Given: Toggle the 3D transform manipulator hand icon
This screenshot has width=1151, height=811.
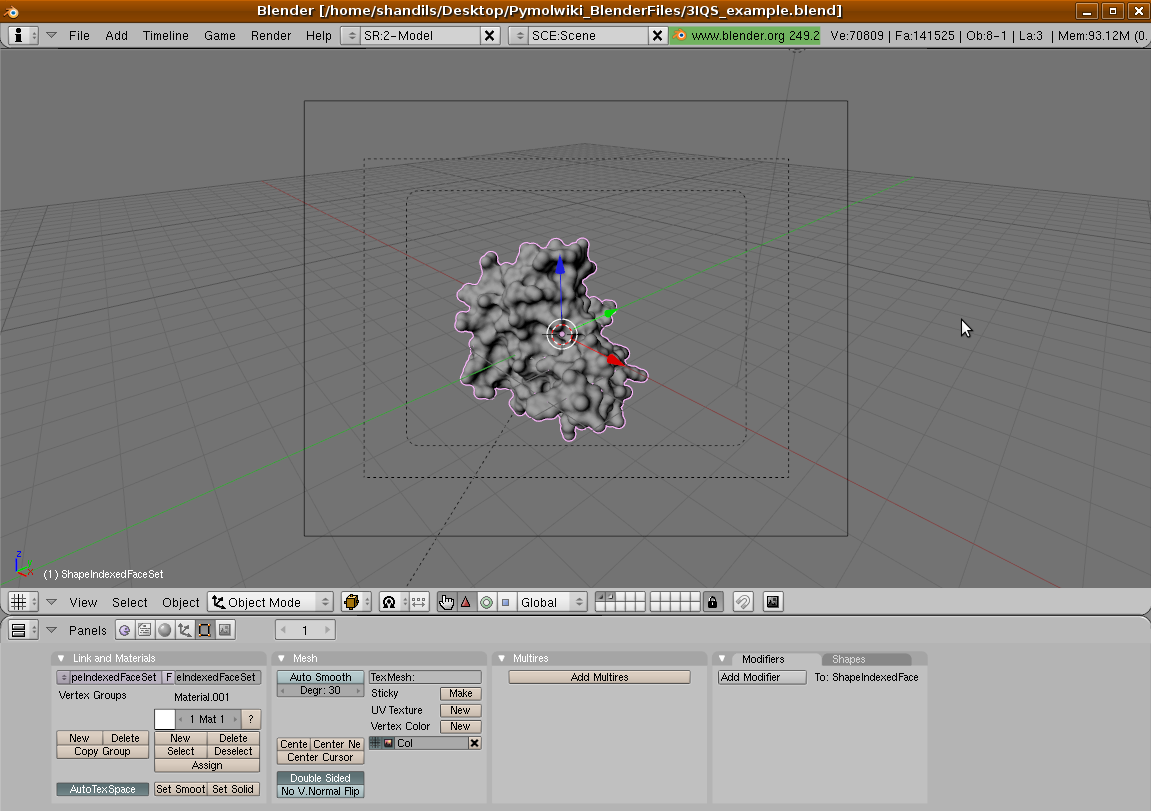Looking at the screenshot, I should [446, 602].
